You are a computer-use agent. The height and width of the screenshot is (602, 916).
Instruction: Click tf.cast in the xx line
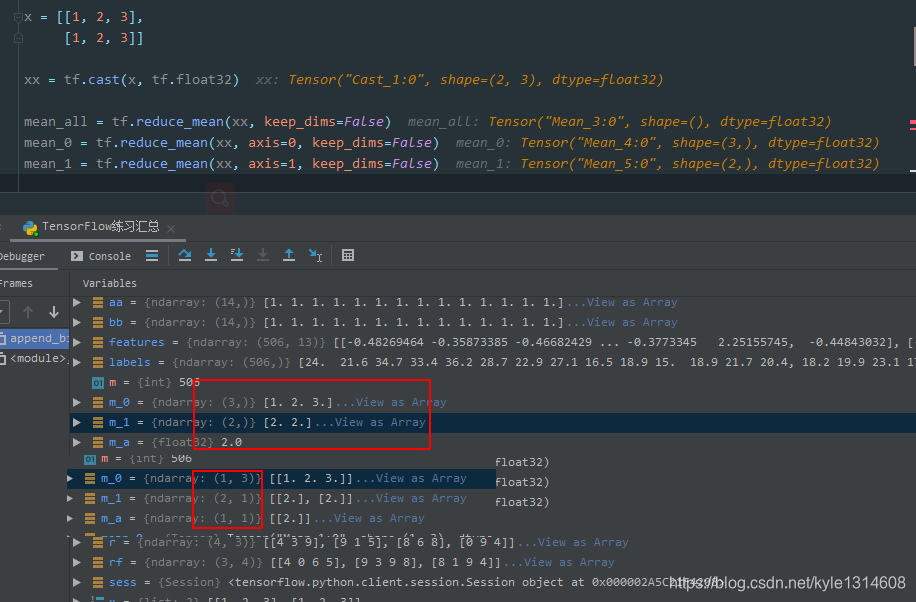pyautogui.click(x=92, y=79)
